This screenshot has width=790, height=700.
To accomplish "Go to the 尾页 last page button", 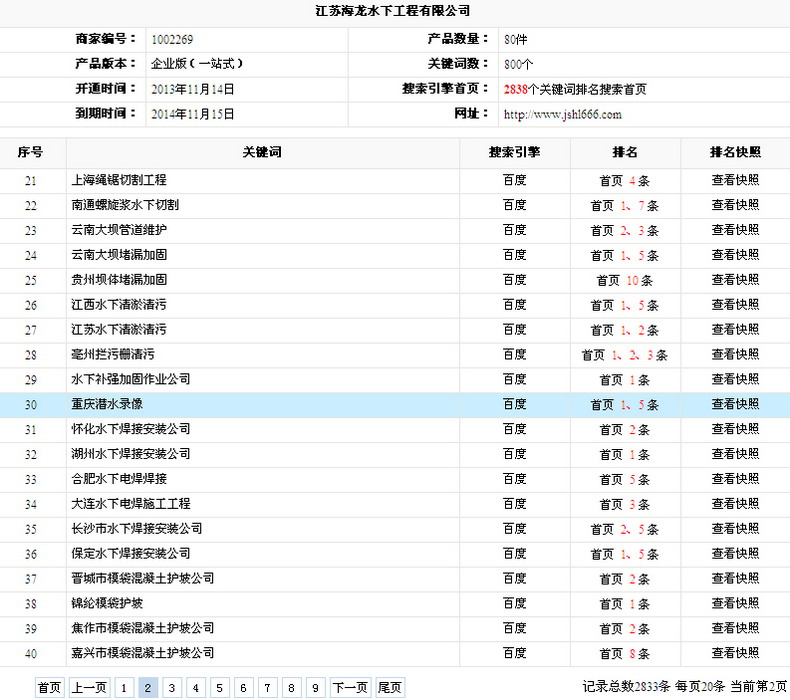I will point(390,687).
